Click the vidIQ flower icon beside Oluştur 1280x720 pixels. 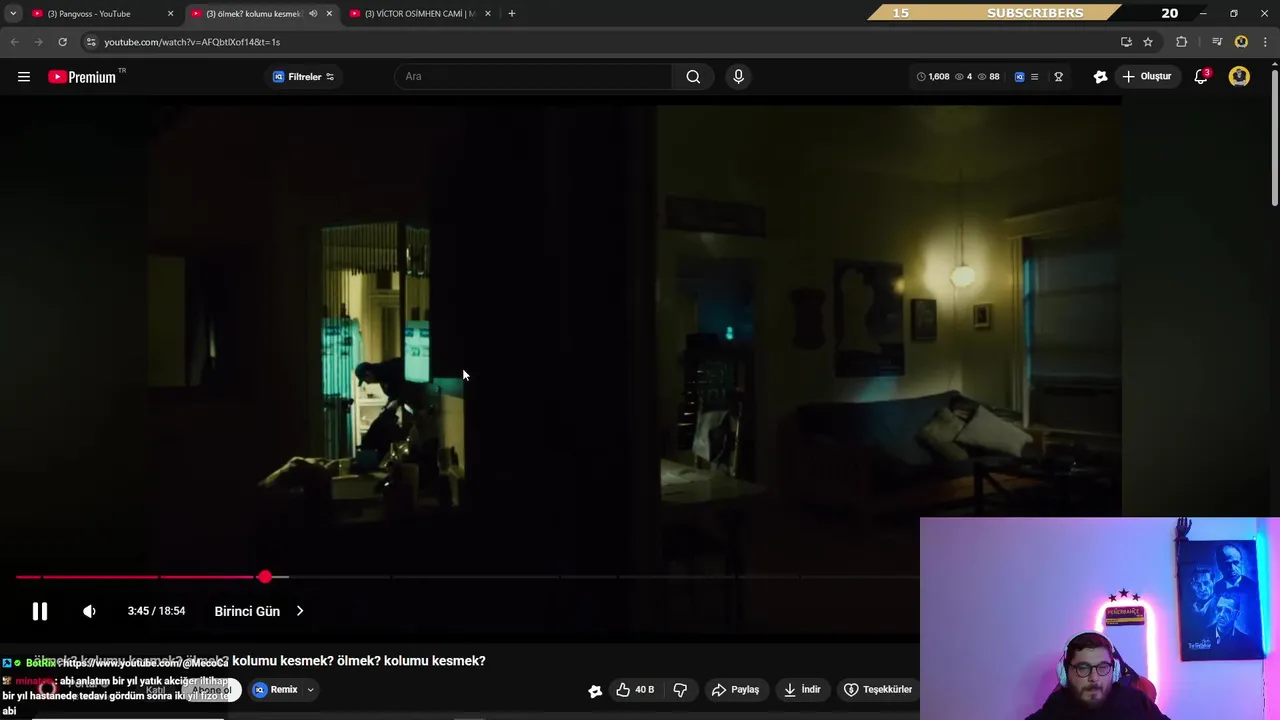(1100, 77)
